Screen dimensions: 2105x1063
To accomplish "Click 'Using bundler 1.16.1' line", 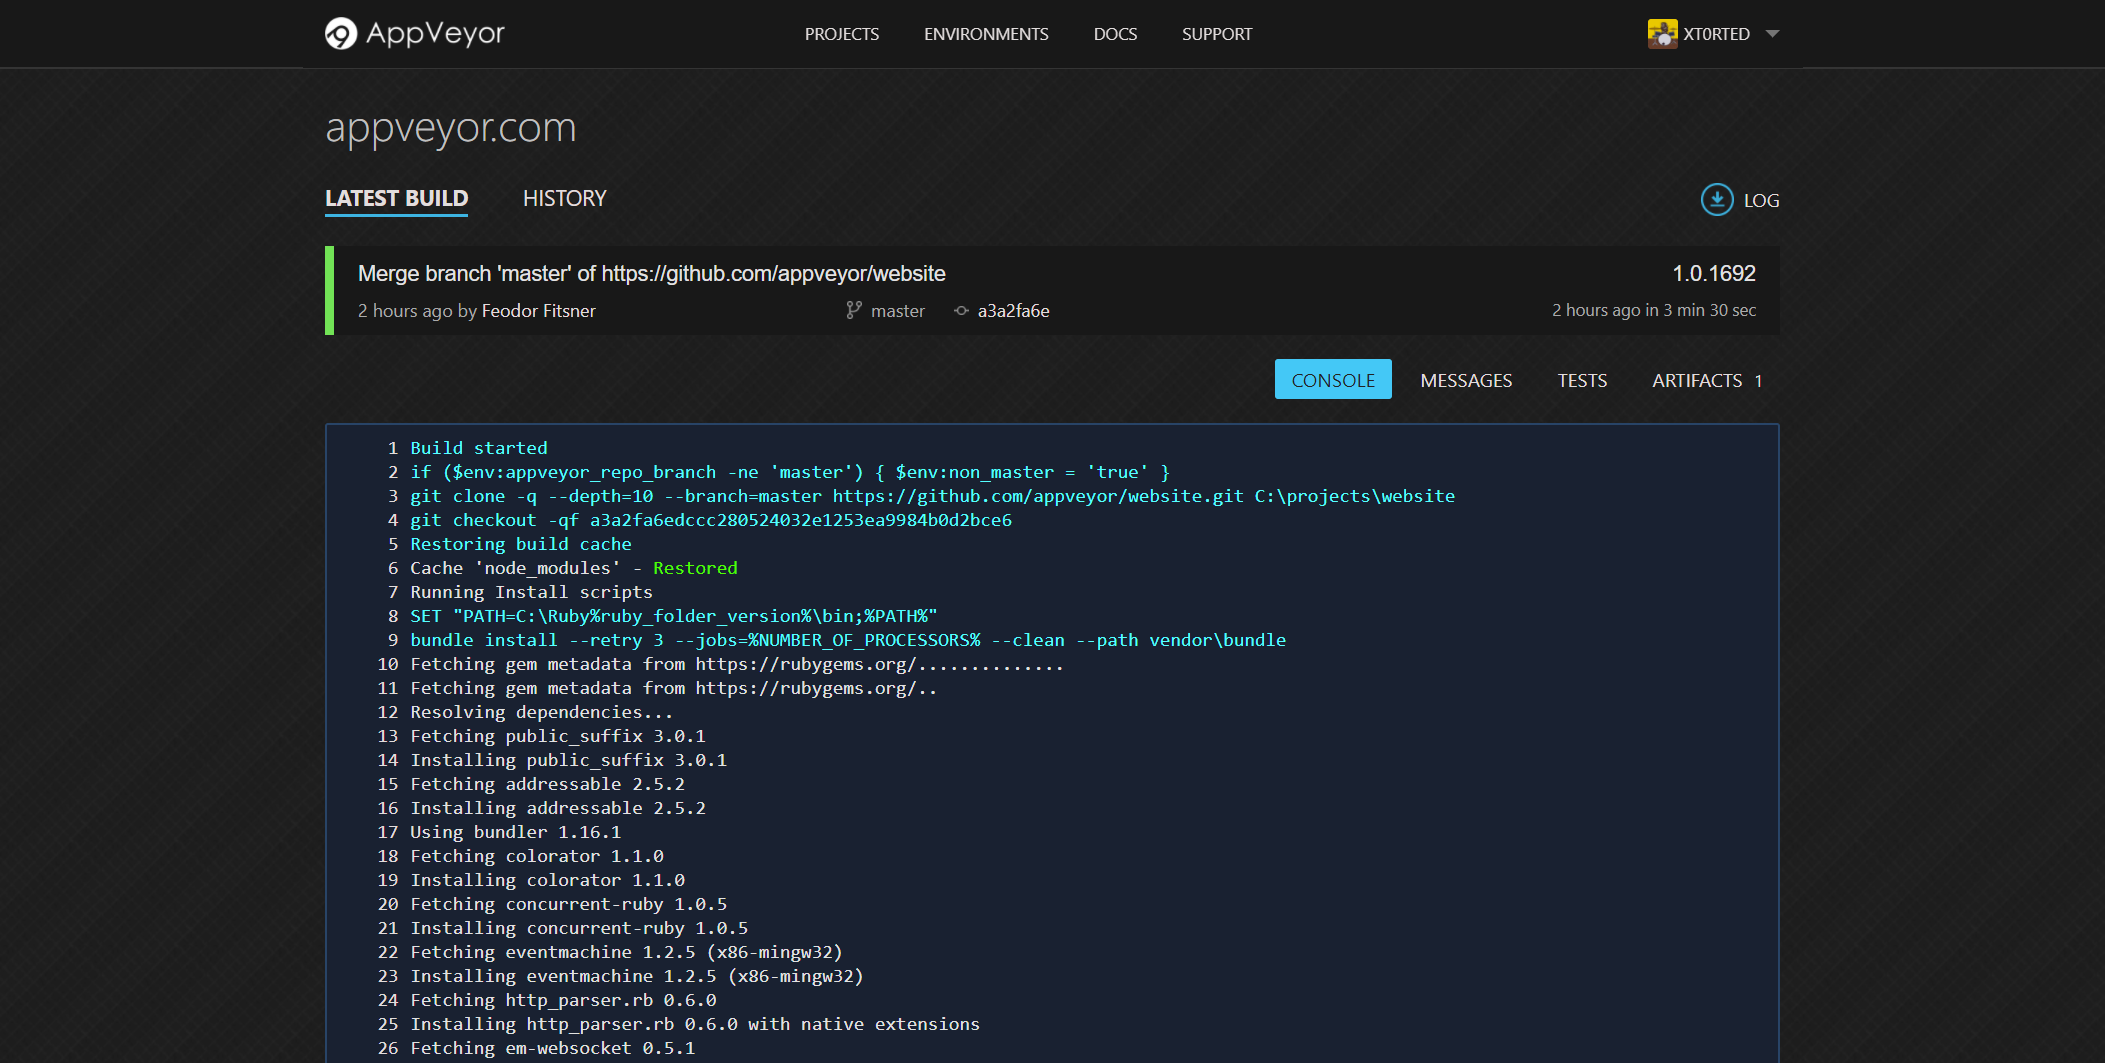I will coord(516,832).
